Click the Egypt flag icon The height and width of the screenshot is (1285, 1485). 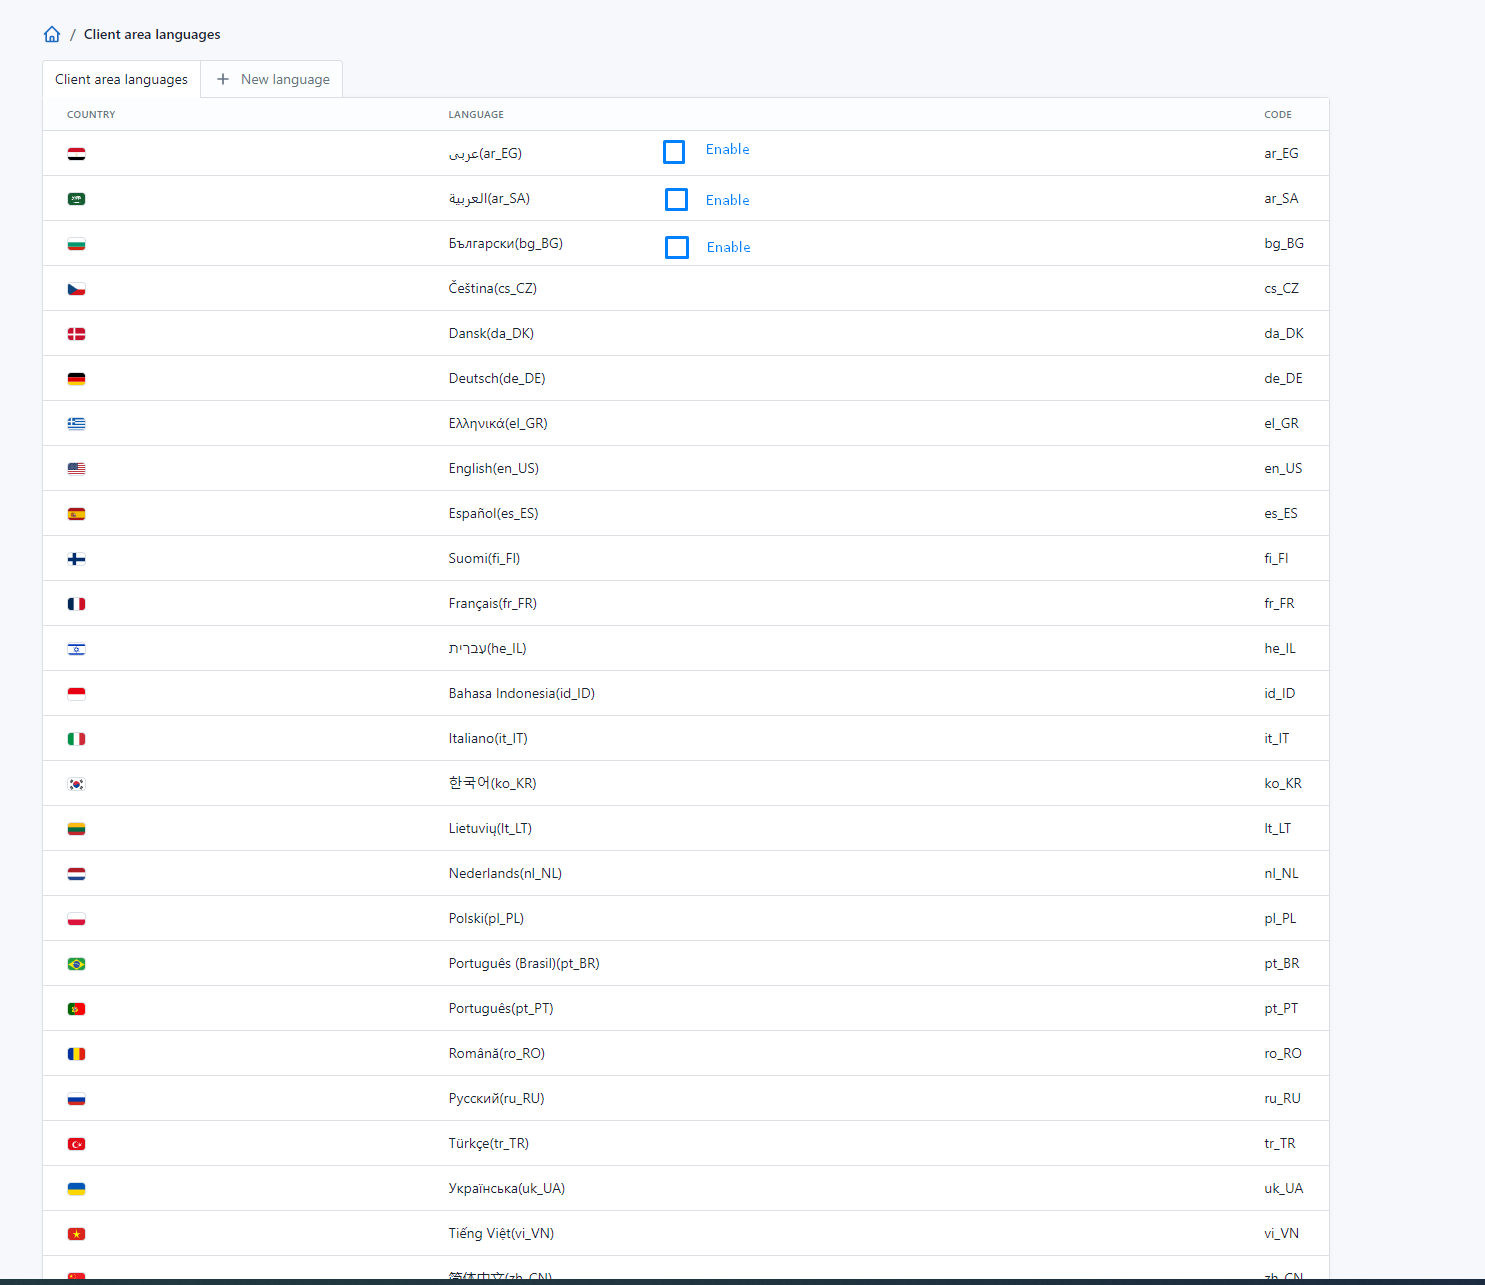click(x=76, y=153)
